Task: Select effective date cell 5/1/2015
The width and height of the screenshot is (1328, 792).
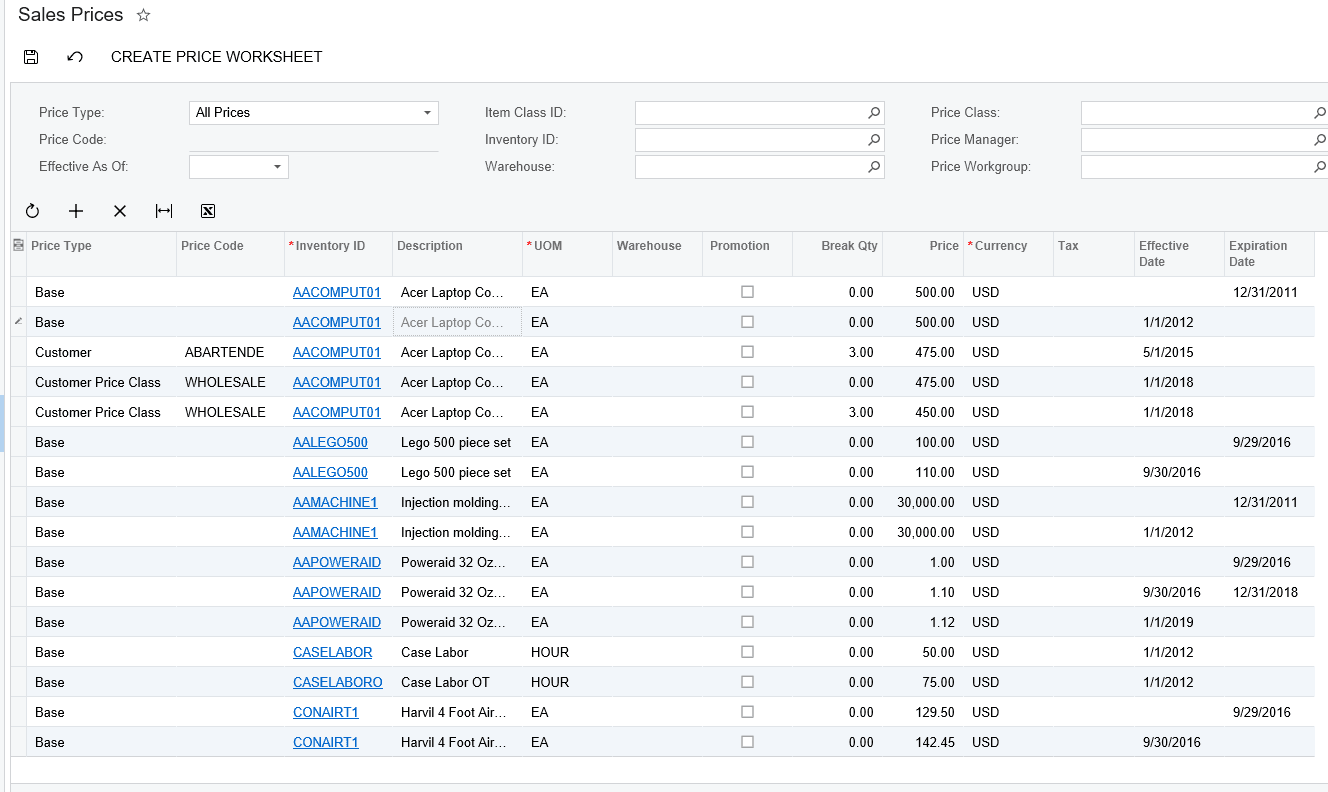Action: point(1180,352)
